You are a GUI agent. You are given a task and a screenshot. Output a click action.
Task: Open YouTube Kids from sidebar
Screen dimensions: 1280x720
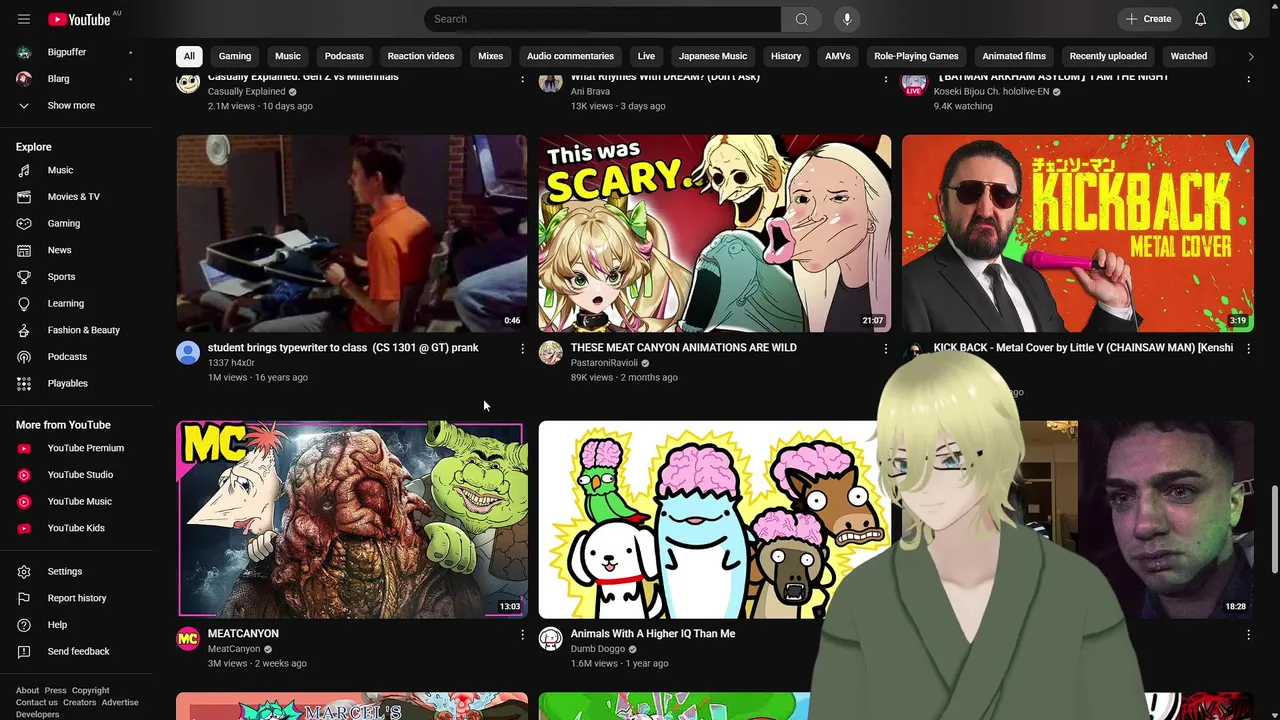pyautogui.click(x=77, y=528)
